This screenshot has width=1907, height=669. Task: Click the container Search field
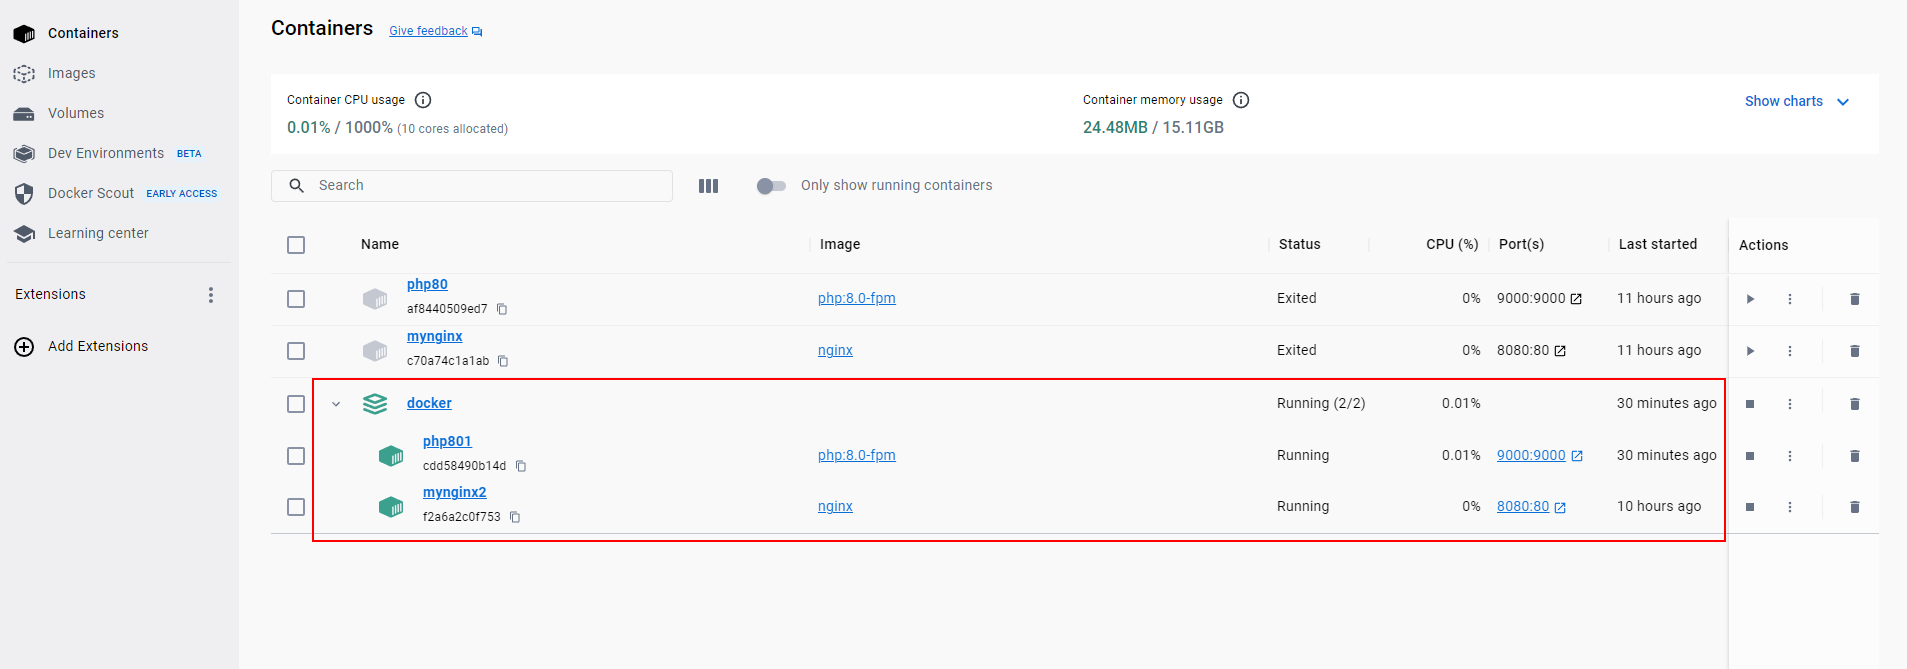click(472, 186)
